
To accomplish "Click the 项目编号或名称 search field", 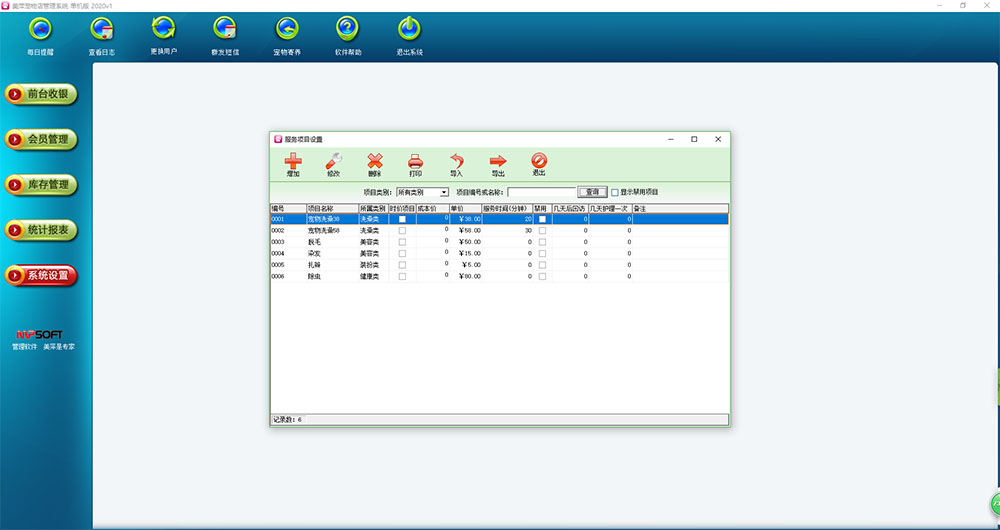I will click(541, 192).
